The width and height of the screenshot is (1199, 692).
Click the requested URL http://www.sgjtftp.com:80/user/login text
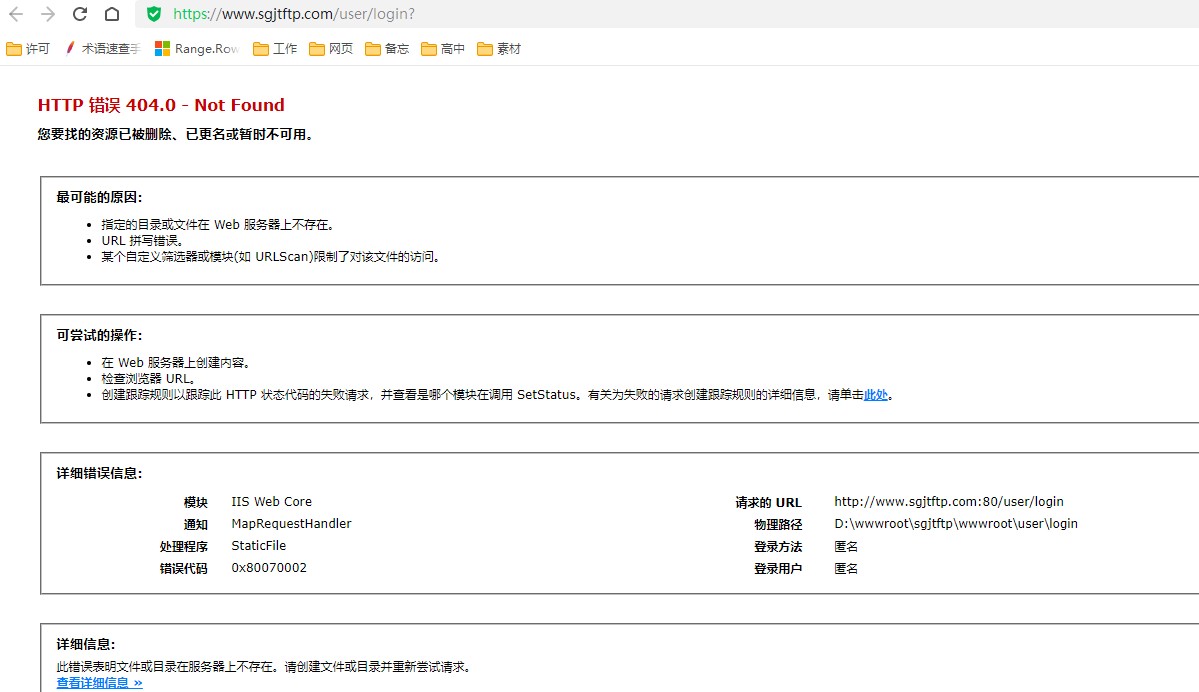pos(948,502)
